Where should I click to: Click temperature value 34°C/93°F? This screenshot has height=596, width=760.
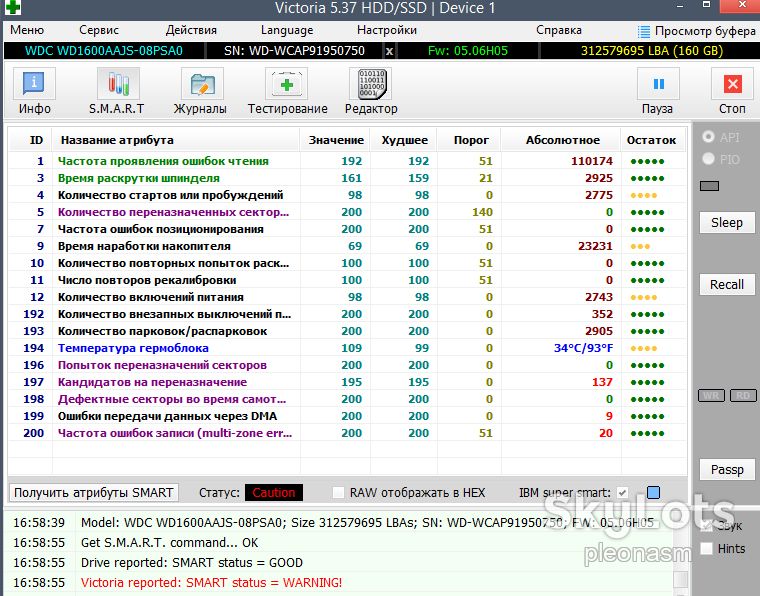coord(583,348)
